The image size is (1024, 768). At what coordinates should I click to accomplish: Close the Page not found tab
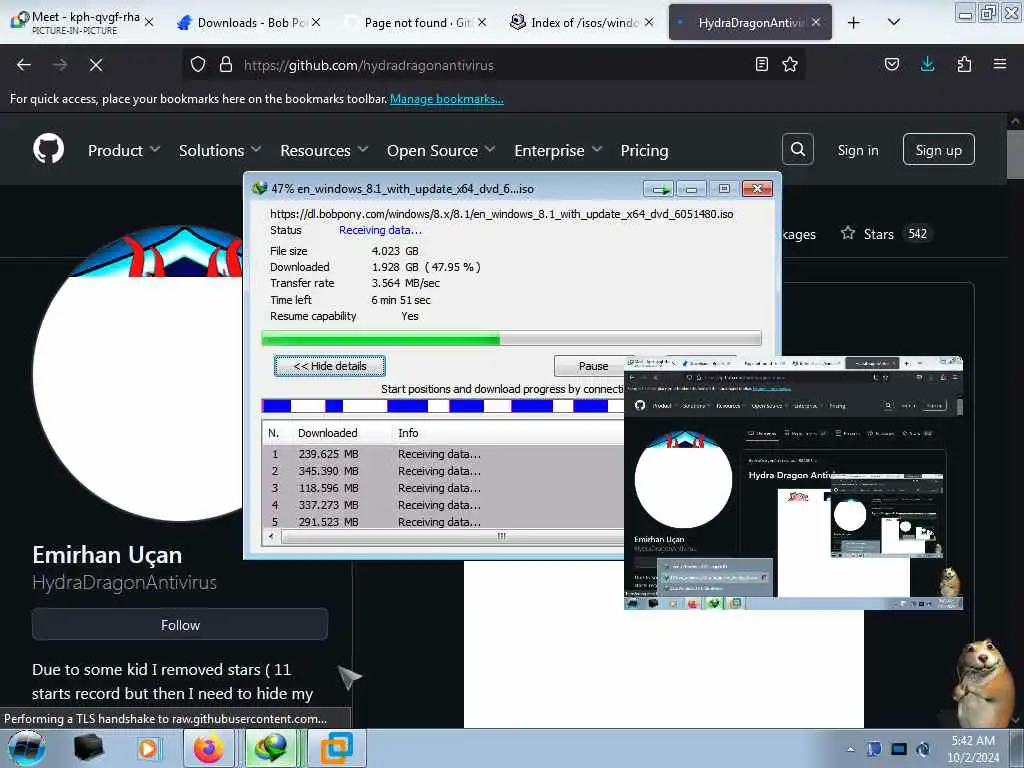[482, 23]
